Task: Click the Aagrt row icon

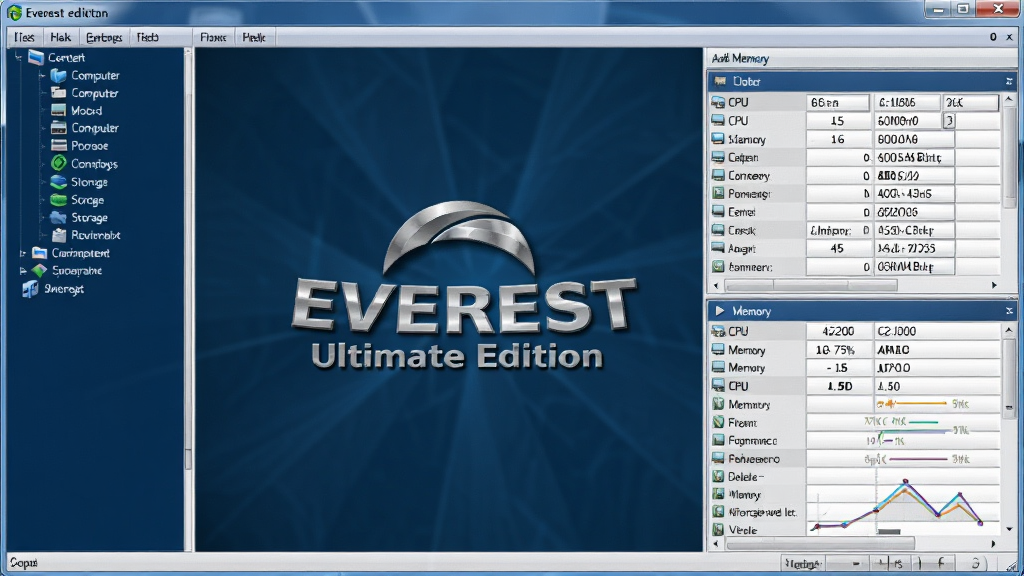Action: (718, 248)
